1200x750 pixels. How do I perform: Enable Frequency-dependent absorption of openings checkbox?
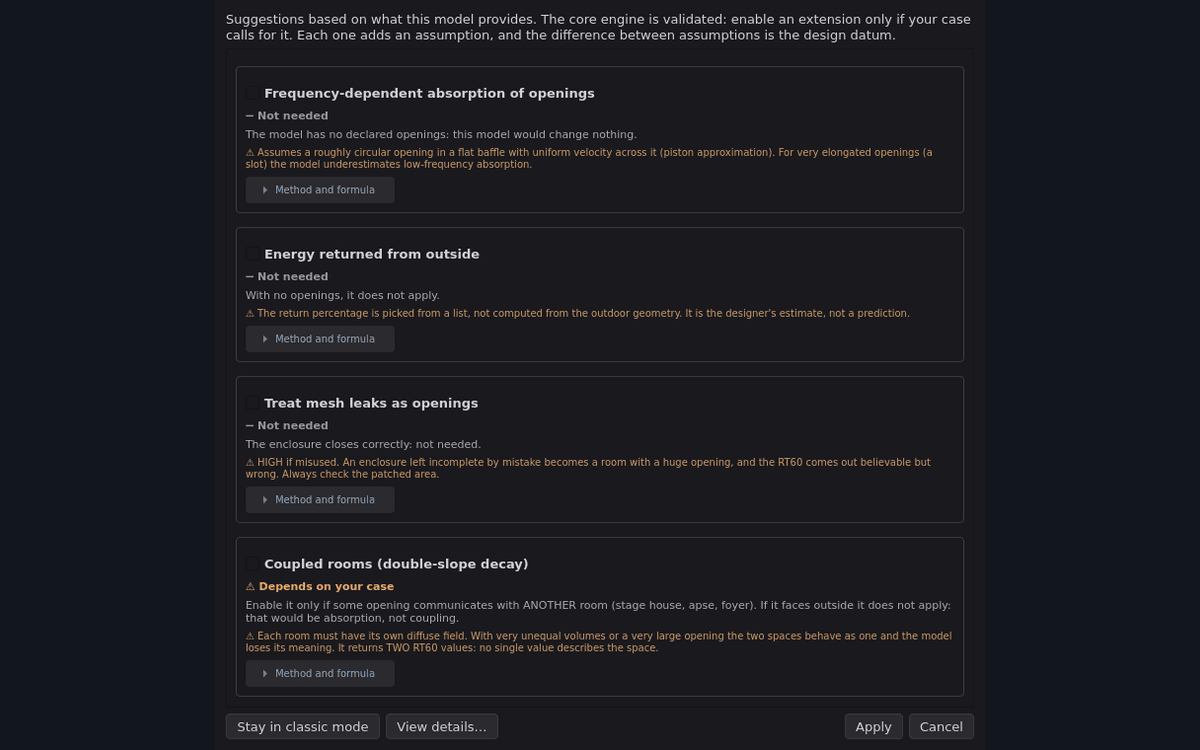point(252,93)
